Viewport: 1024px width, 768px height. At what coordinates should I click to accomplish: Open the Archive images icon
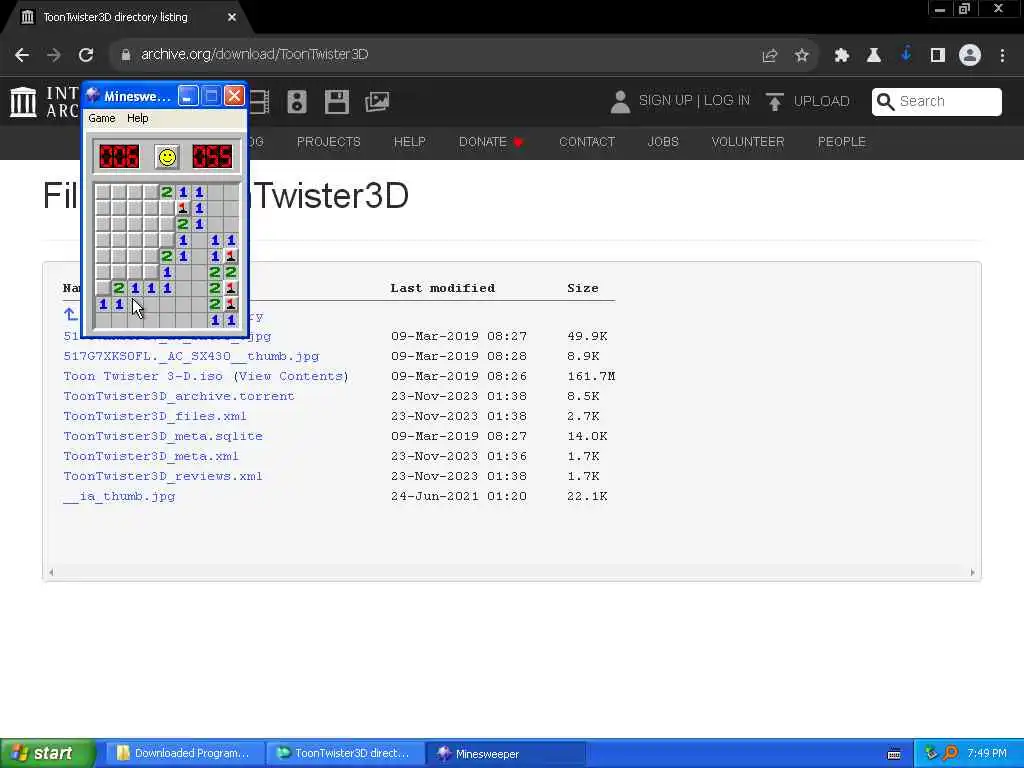[377, 102]
